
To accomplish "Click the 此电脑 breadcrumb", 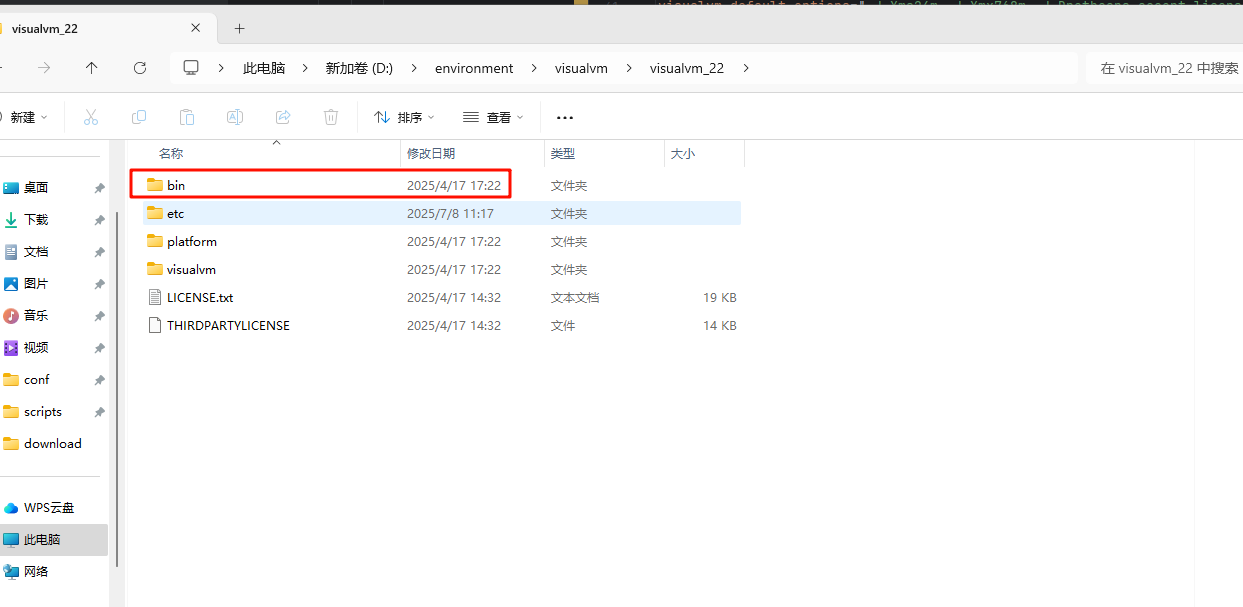I will [264, 68].
